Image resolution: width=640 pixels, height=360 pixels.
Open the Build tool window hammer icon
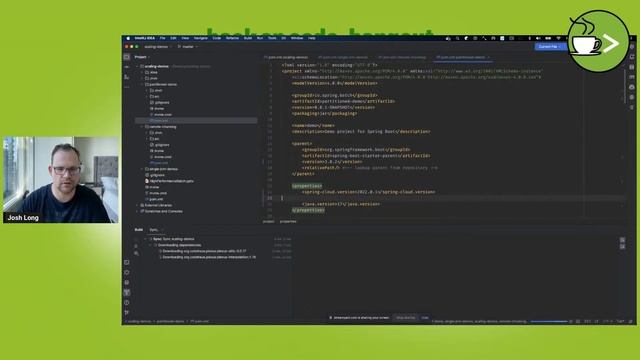tap(127, 293)
